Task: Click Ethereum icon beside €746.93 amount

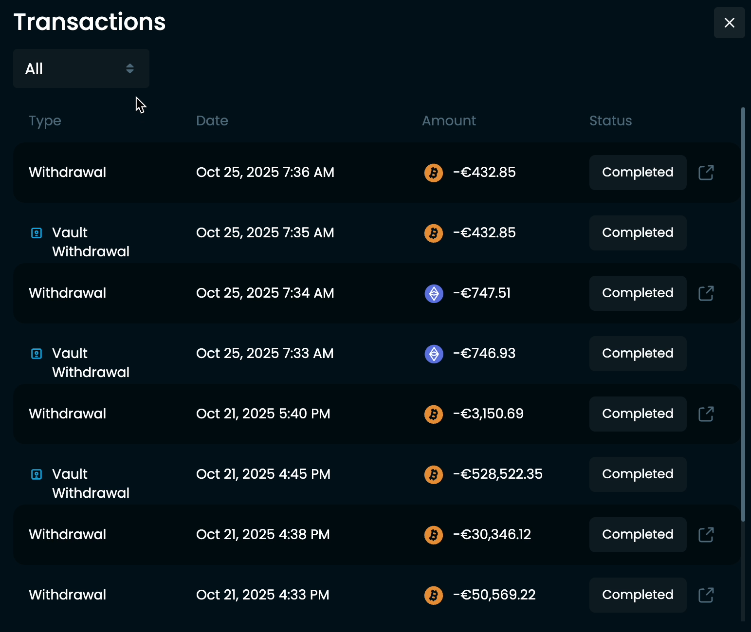Action: 433,353
